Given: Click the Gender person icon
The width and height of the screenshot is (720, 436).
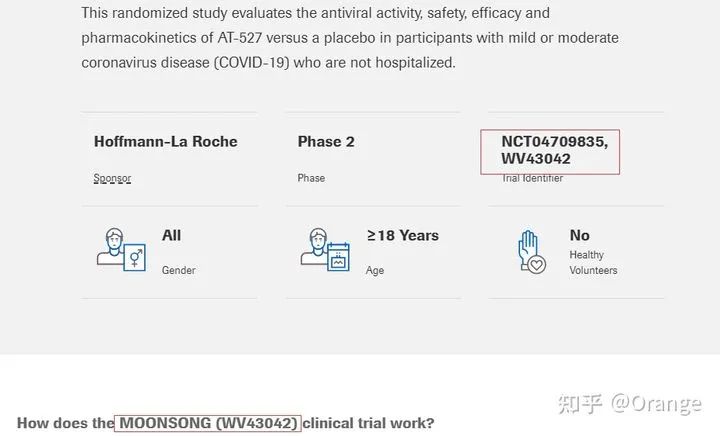Looking at the screenshot, I should click(121, 249).
